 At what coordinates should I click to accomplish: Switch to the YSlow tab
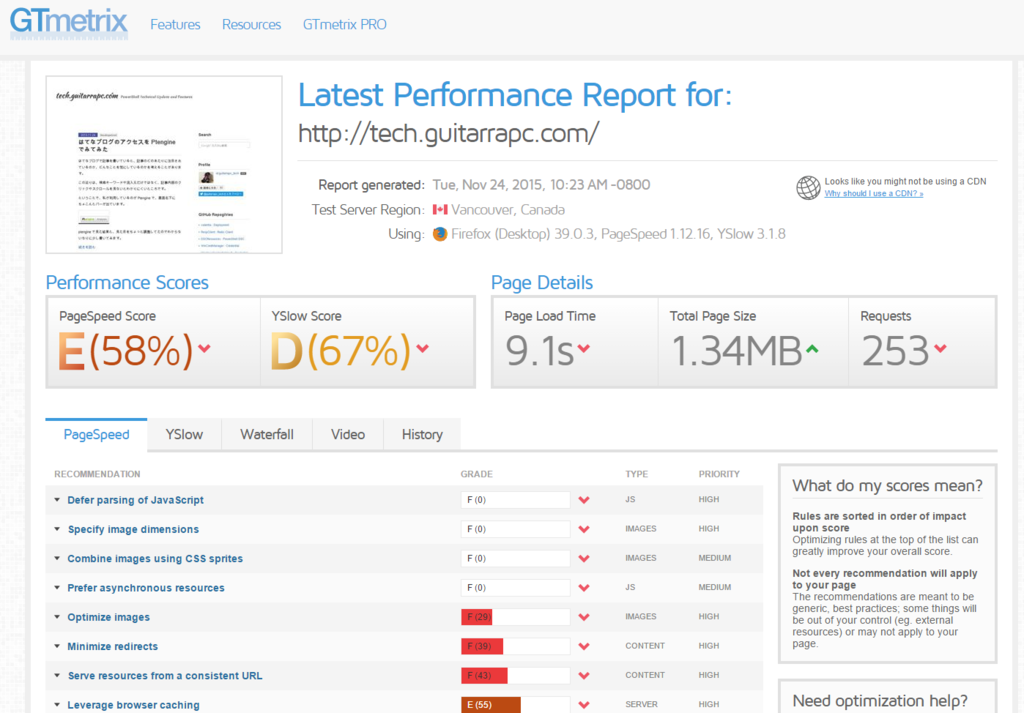click(x=184, y=434)
